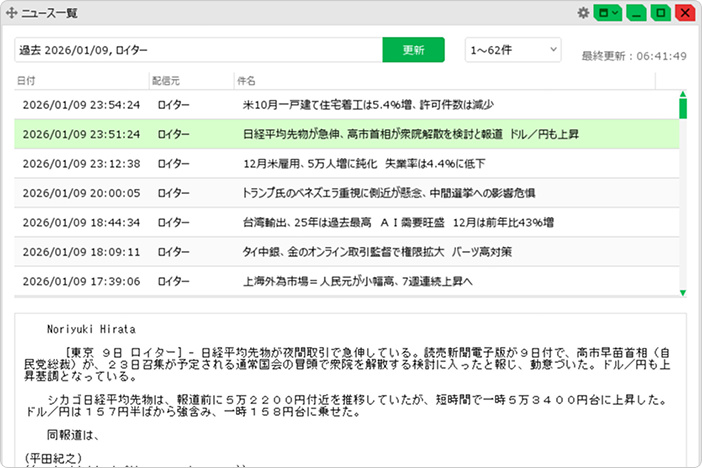This screenshot has width=702, height=468.
Task: Click the green news list scrollbar thumb
Action: tap(683, 108)
